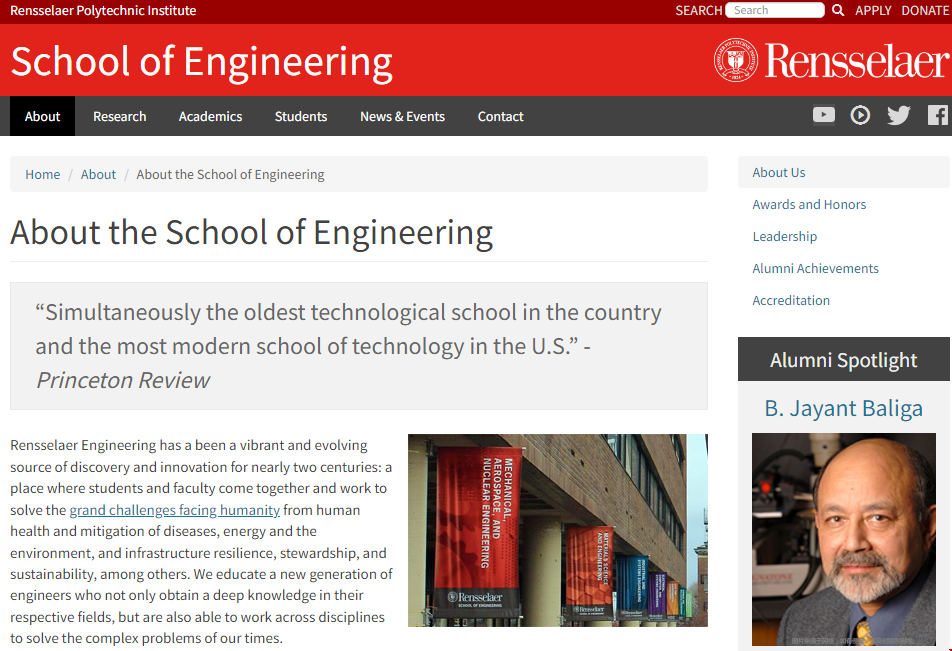Open grand challenges facing humanity link
Screen dimensions: 952x651
click(175, 510)
